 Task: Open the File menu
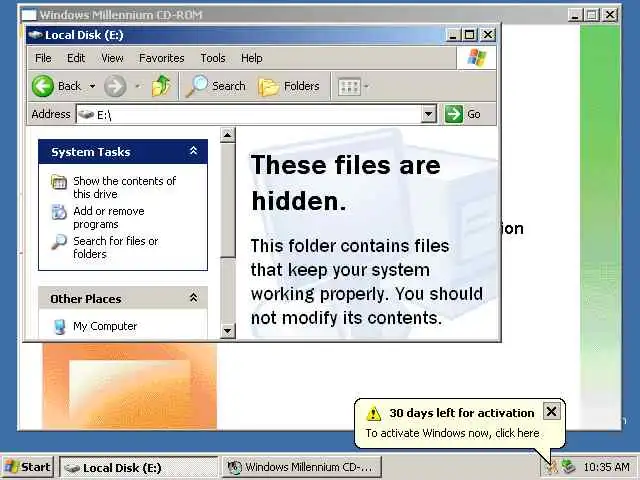tap(43, 58)
